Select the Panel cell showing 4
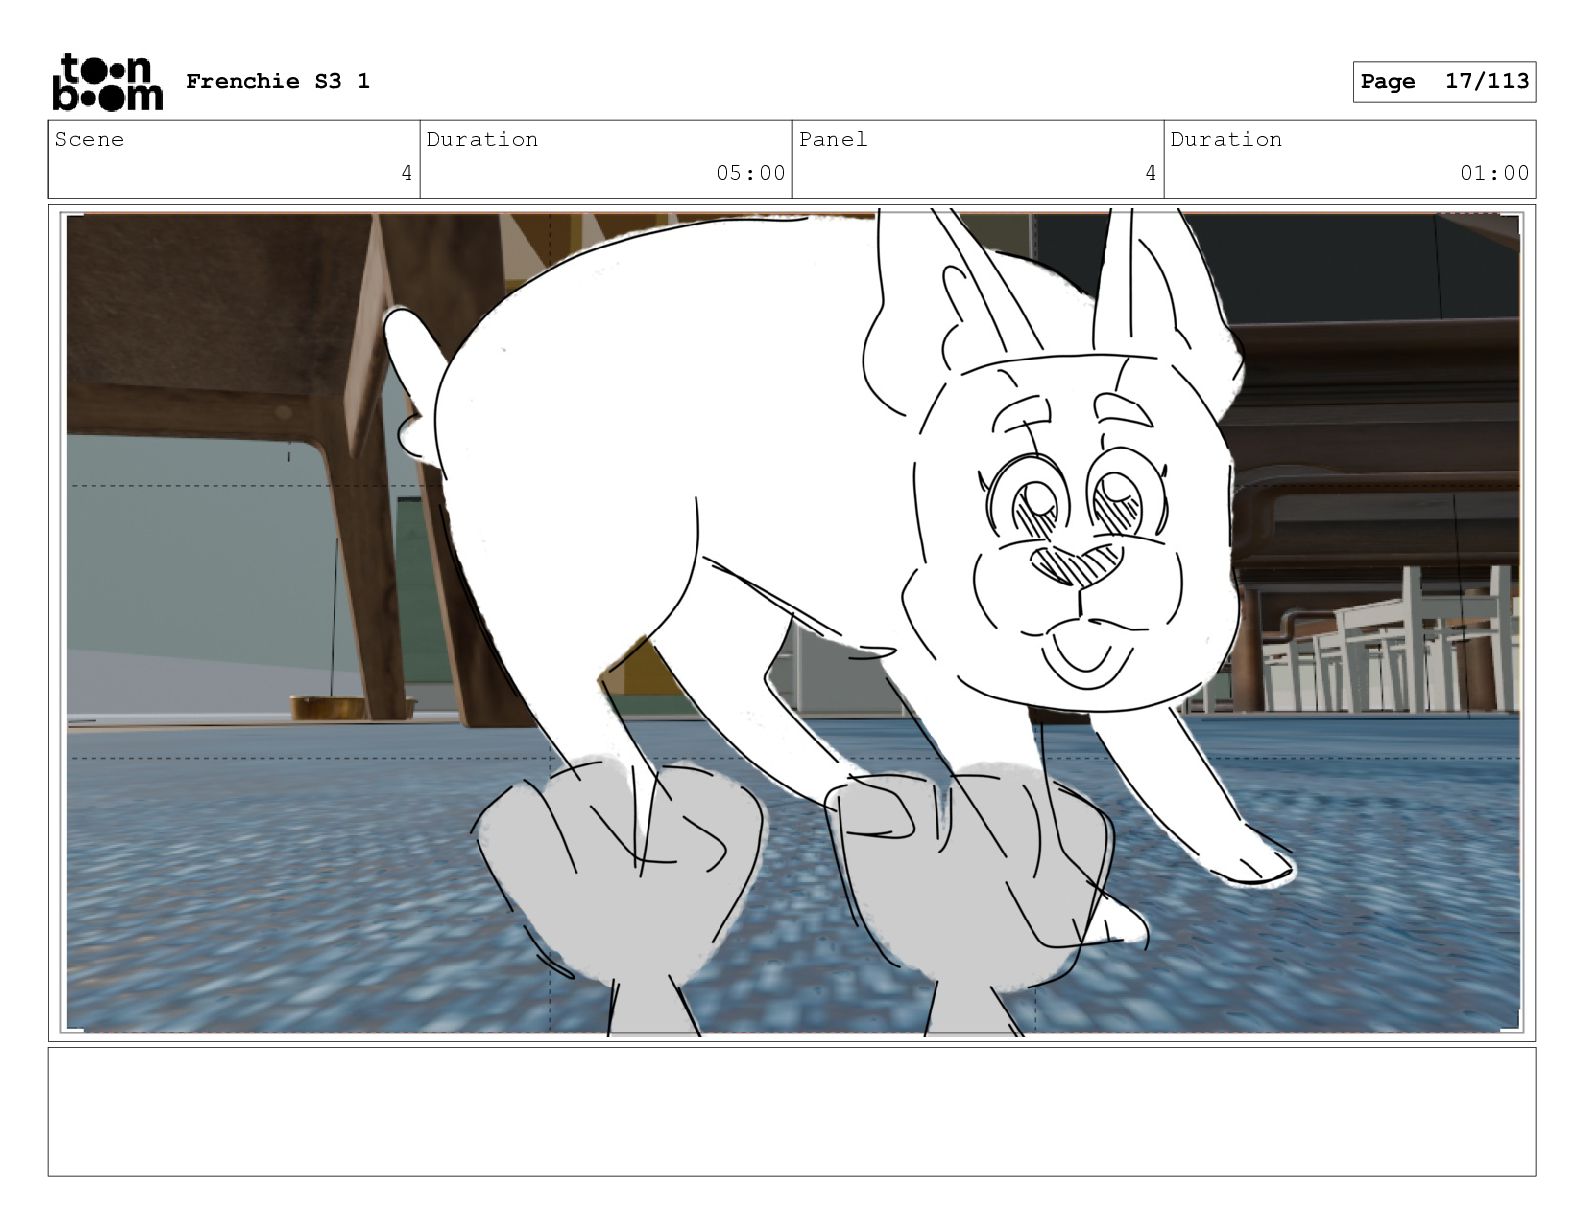The image size is (1584, 1224). click(978, 159)
